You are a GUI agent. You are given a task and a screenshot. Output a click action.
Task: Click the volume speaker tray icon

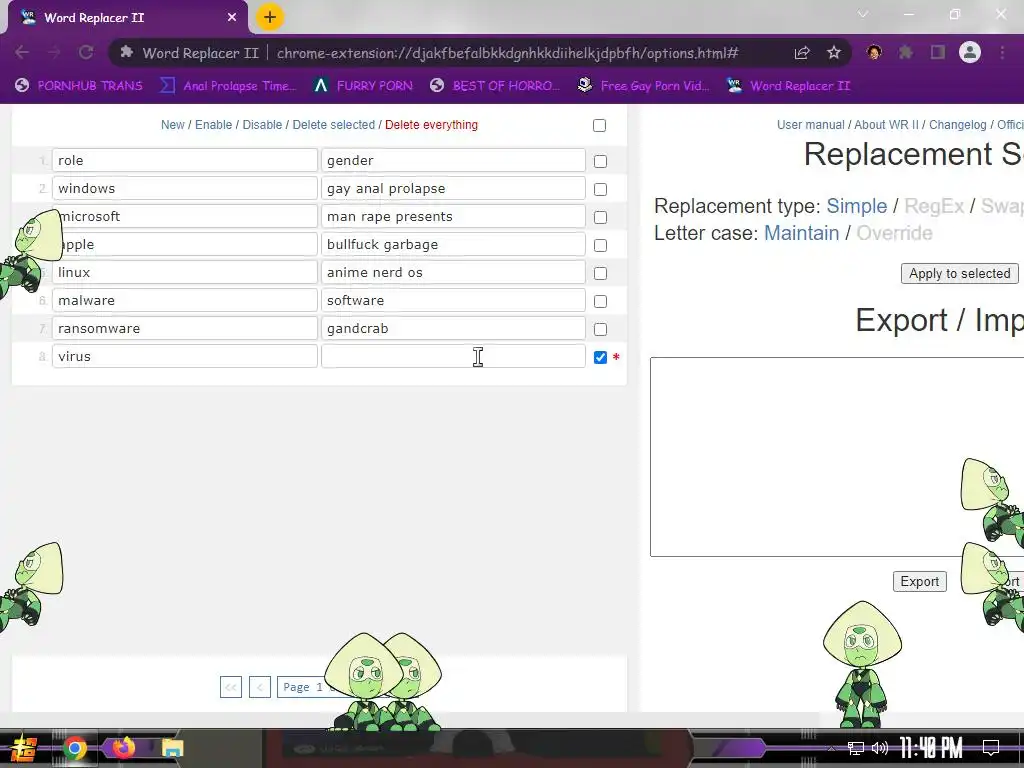[880, 748]
